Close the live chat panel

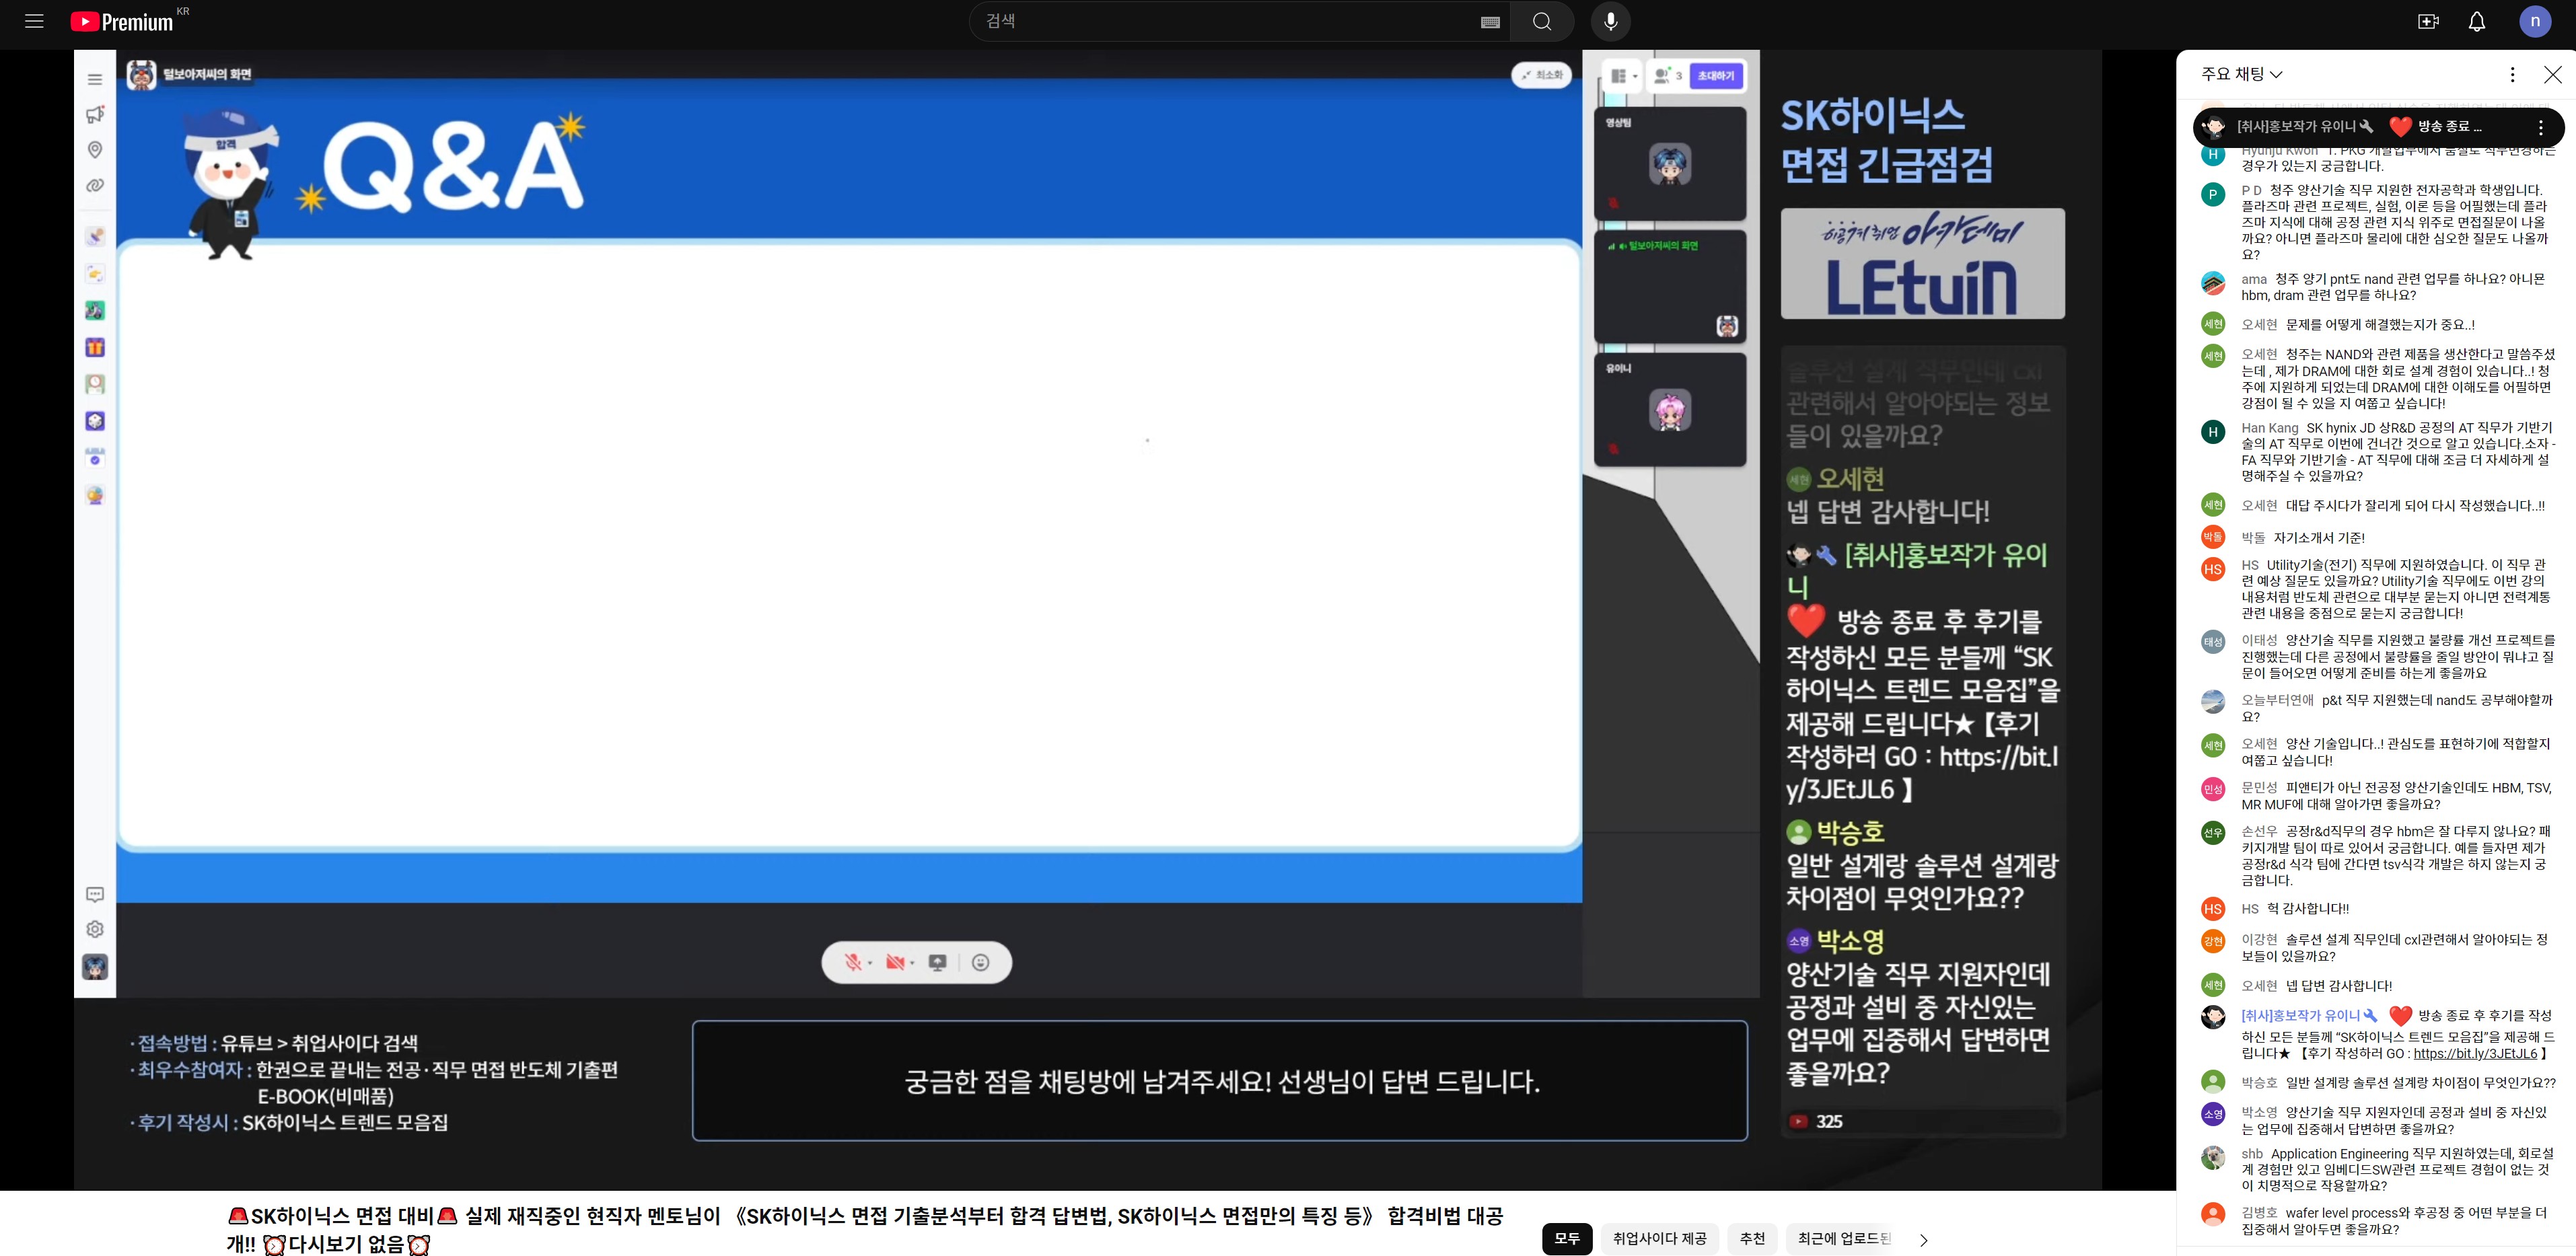2552,74
